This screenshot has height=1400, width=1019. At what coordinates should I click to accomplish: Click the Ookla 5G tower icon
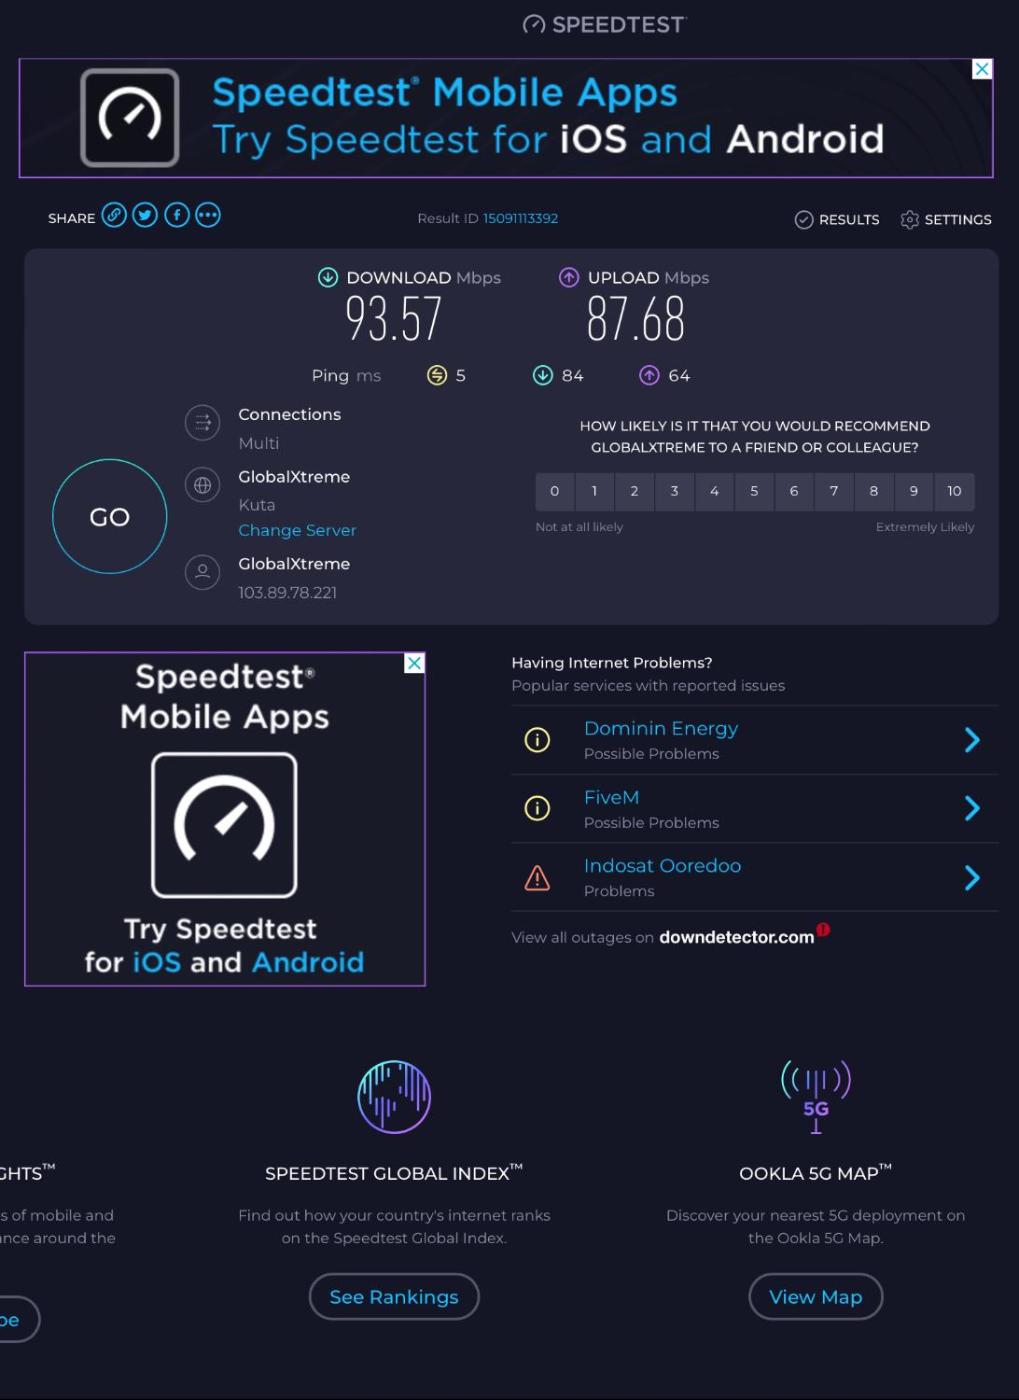pyautogui.click(x=815, y=1097)
